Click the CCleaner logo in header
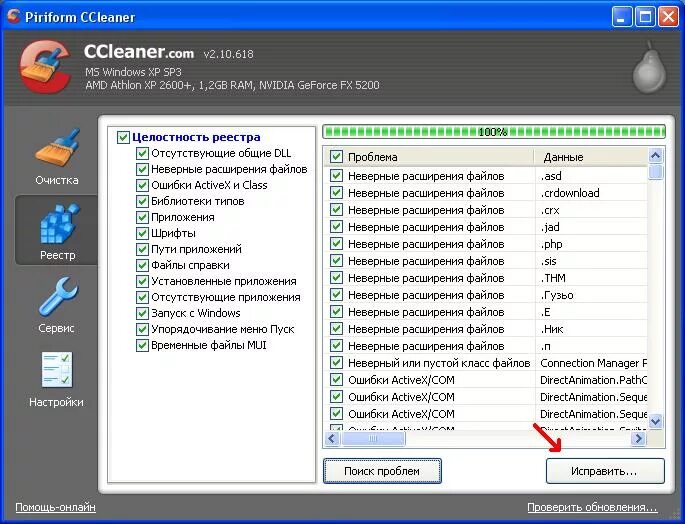This screenshot has width=685, height=524. pyautogui.click(x=45, y=66)
